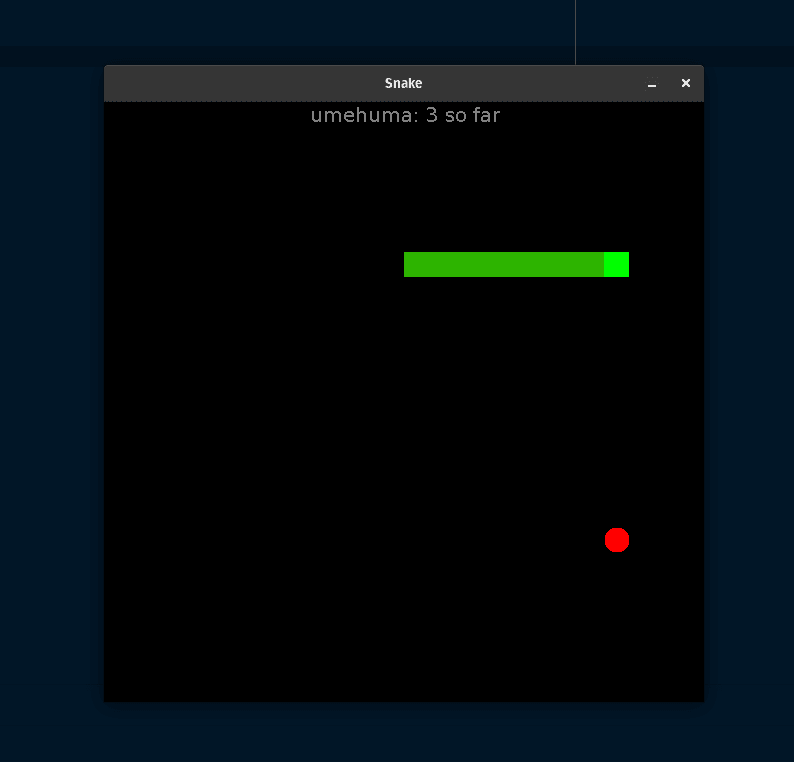Viewport: 794px width, 762px height.
Task: Click the 'umehuma: 3 so far' score text
Action: (x=405, y=115)
